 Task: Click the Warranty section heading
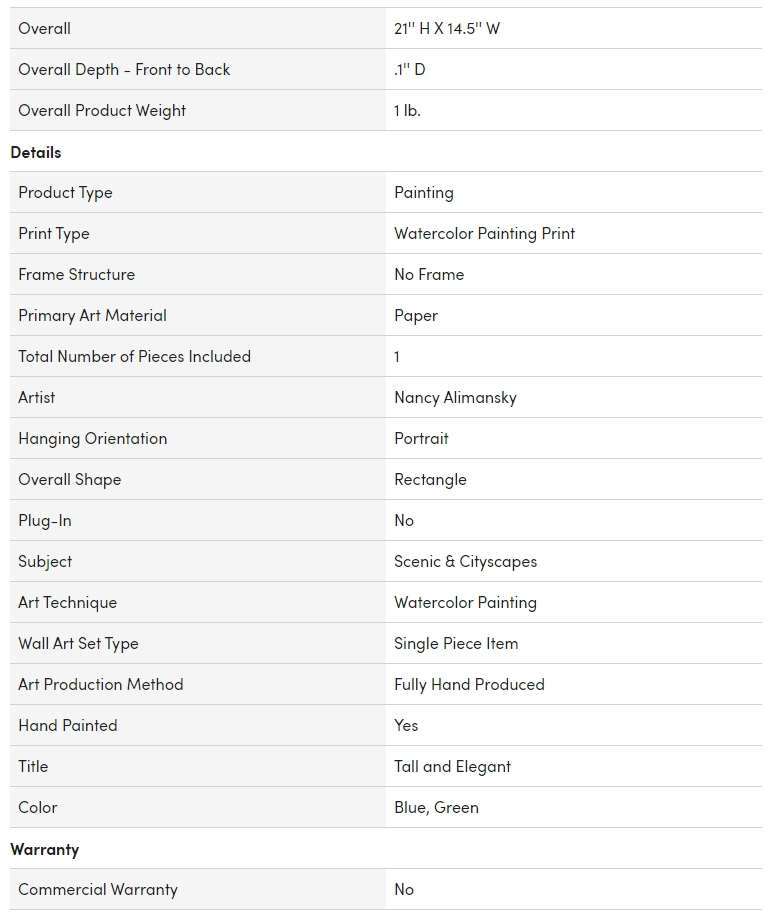(45, 849)
